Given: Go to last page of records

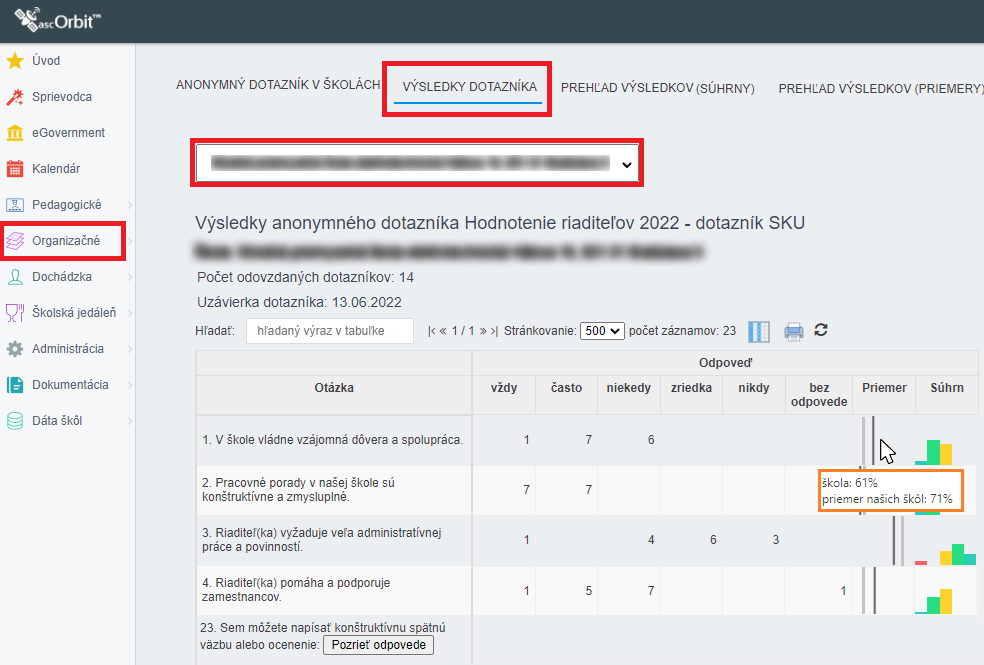Looking at the screenshot, I should click(494, 331).
